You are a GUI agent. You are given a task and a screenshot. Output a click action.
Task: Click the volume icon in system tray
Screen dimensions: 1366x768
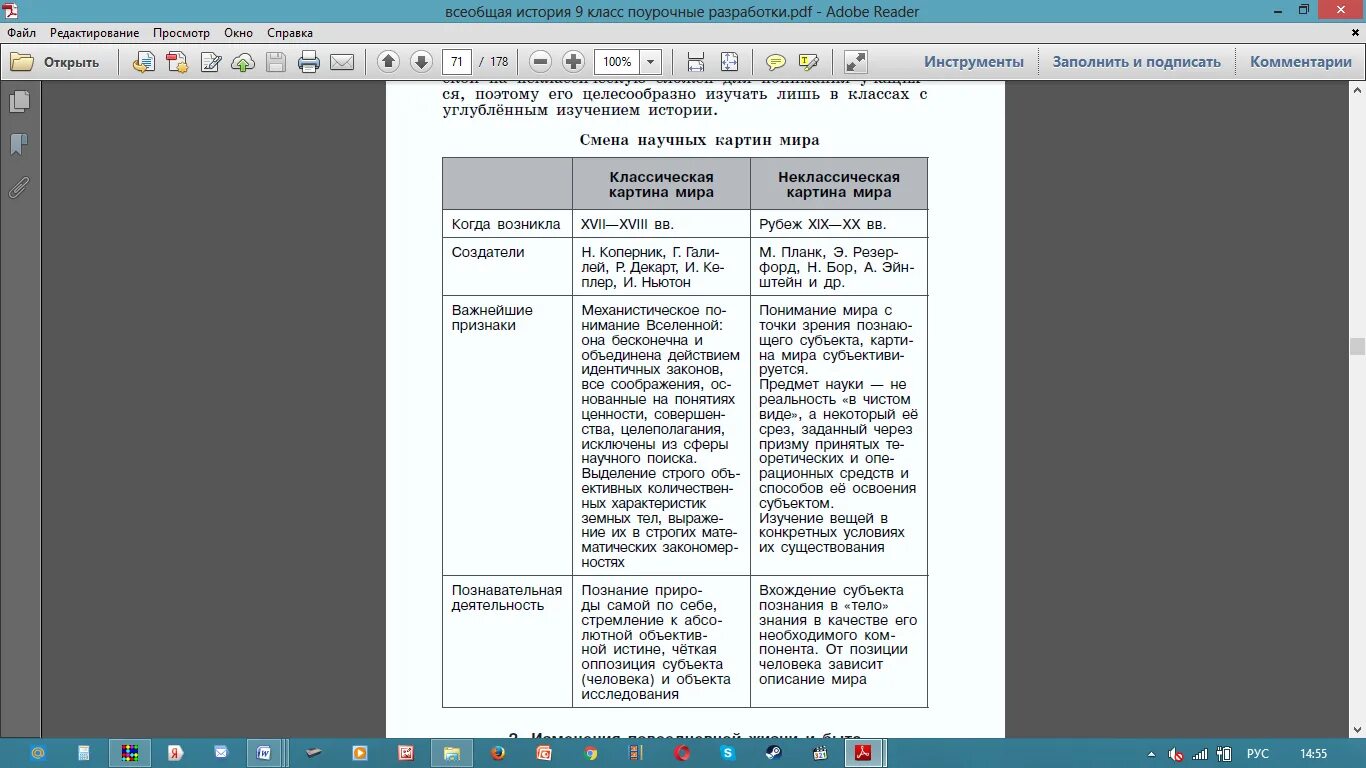click(1177, 754)
